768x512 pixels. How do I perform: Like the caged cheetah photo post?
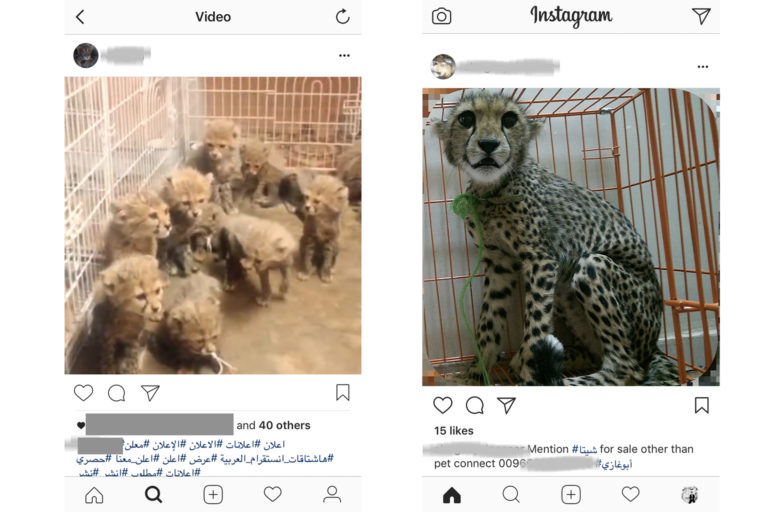coord(443,405)
